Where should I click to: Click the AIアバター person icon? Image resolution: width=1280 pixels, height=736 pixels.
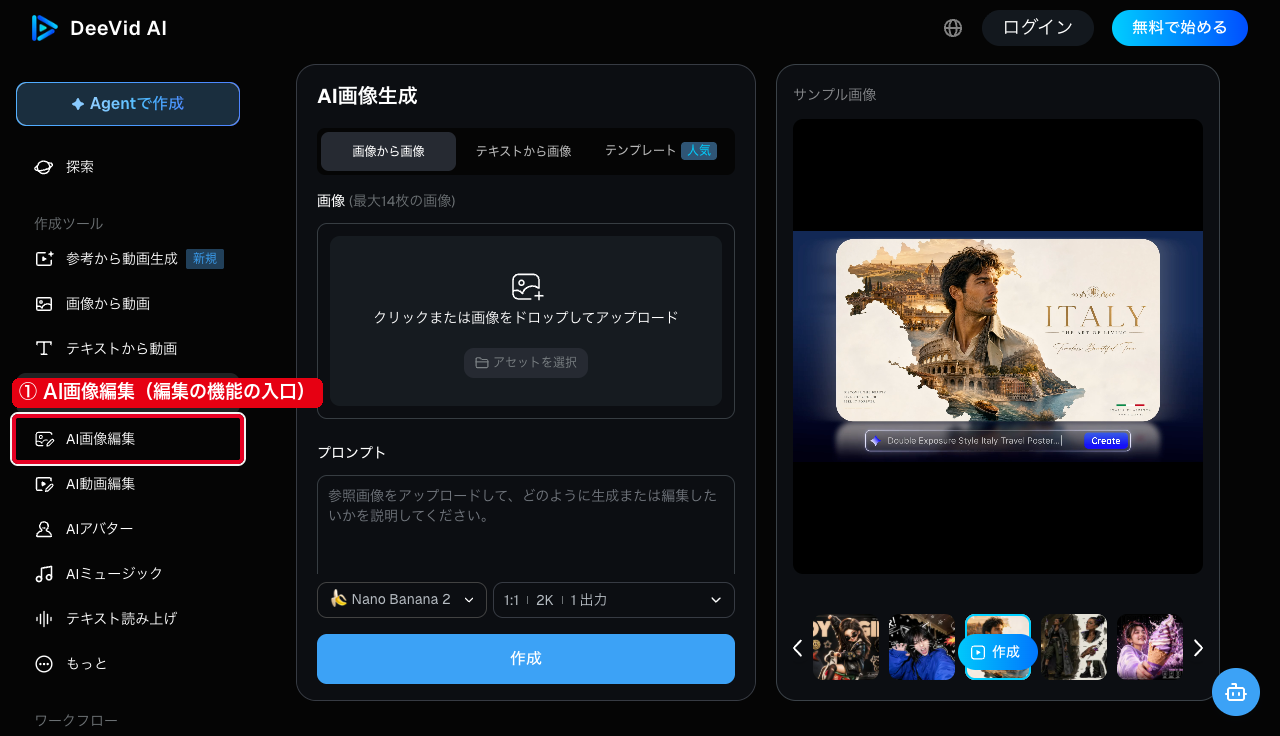click(44, 528)
